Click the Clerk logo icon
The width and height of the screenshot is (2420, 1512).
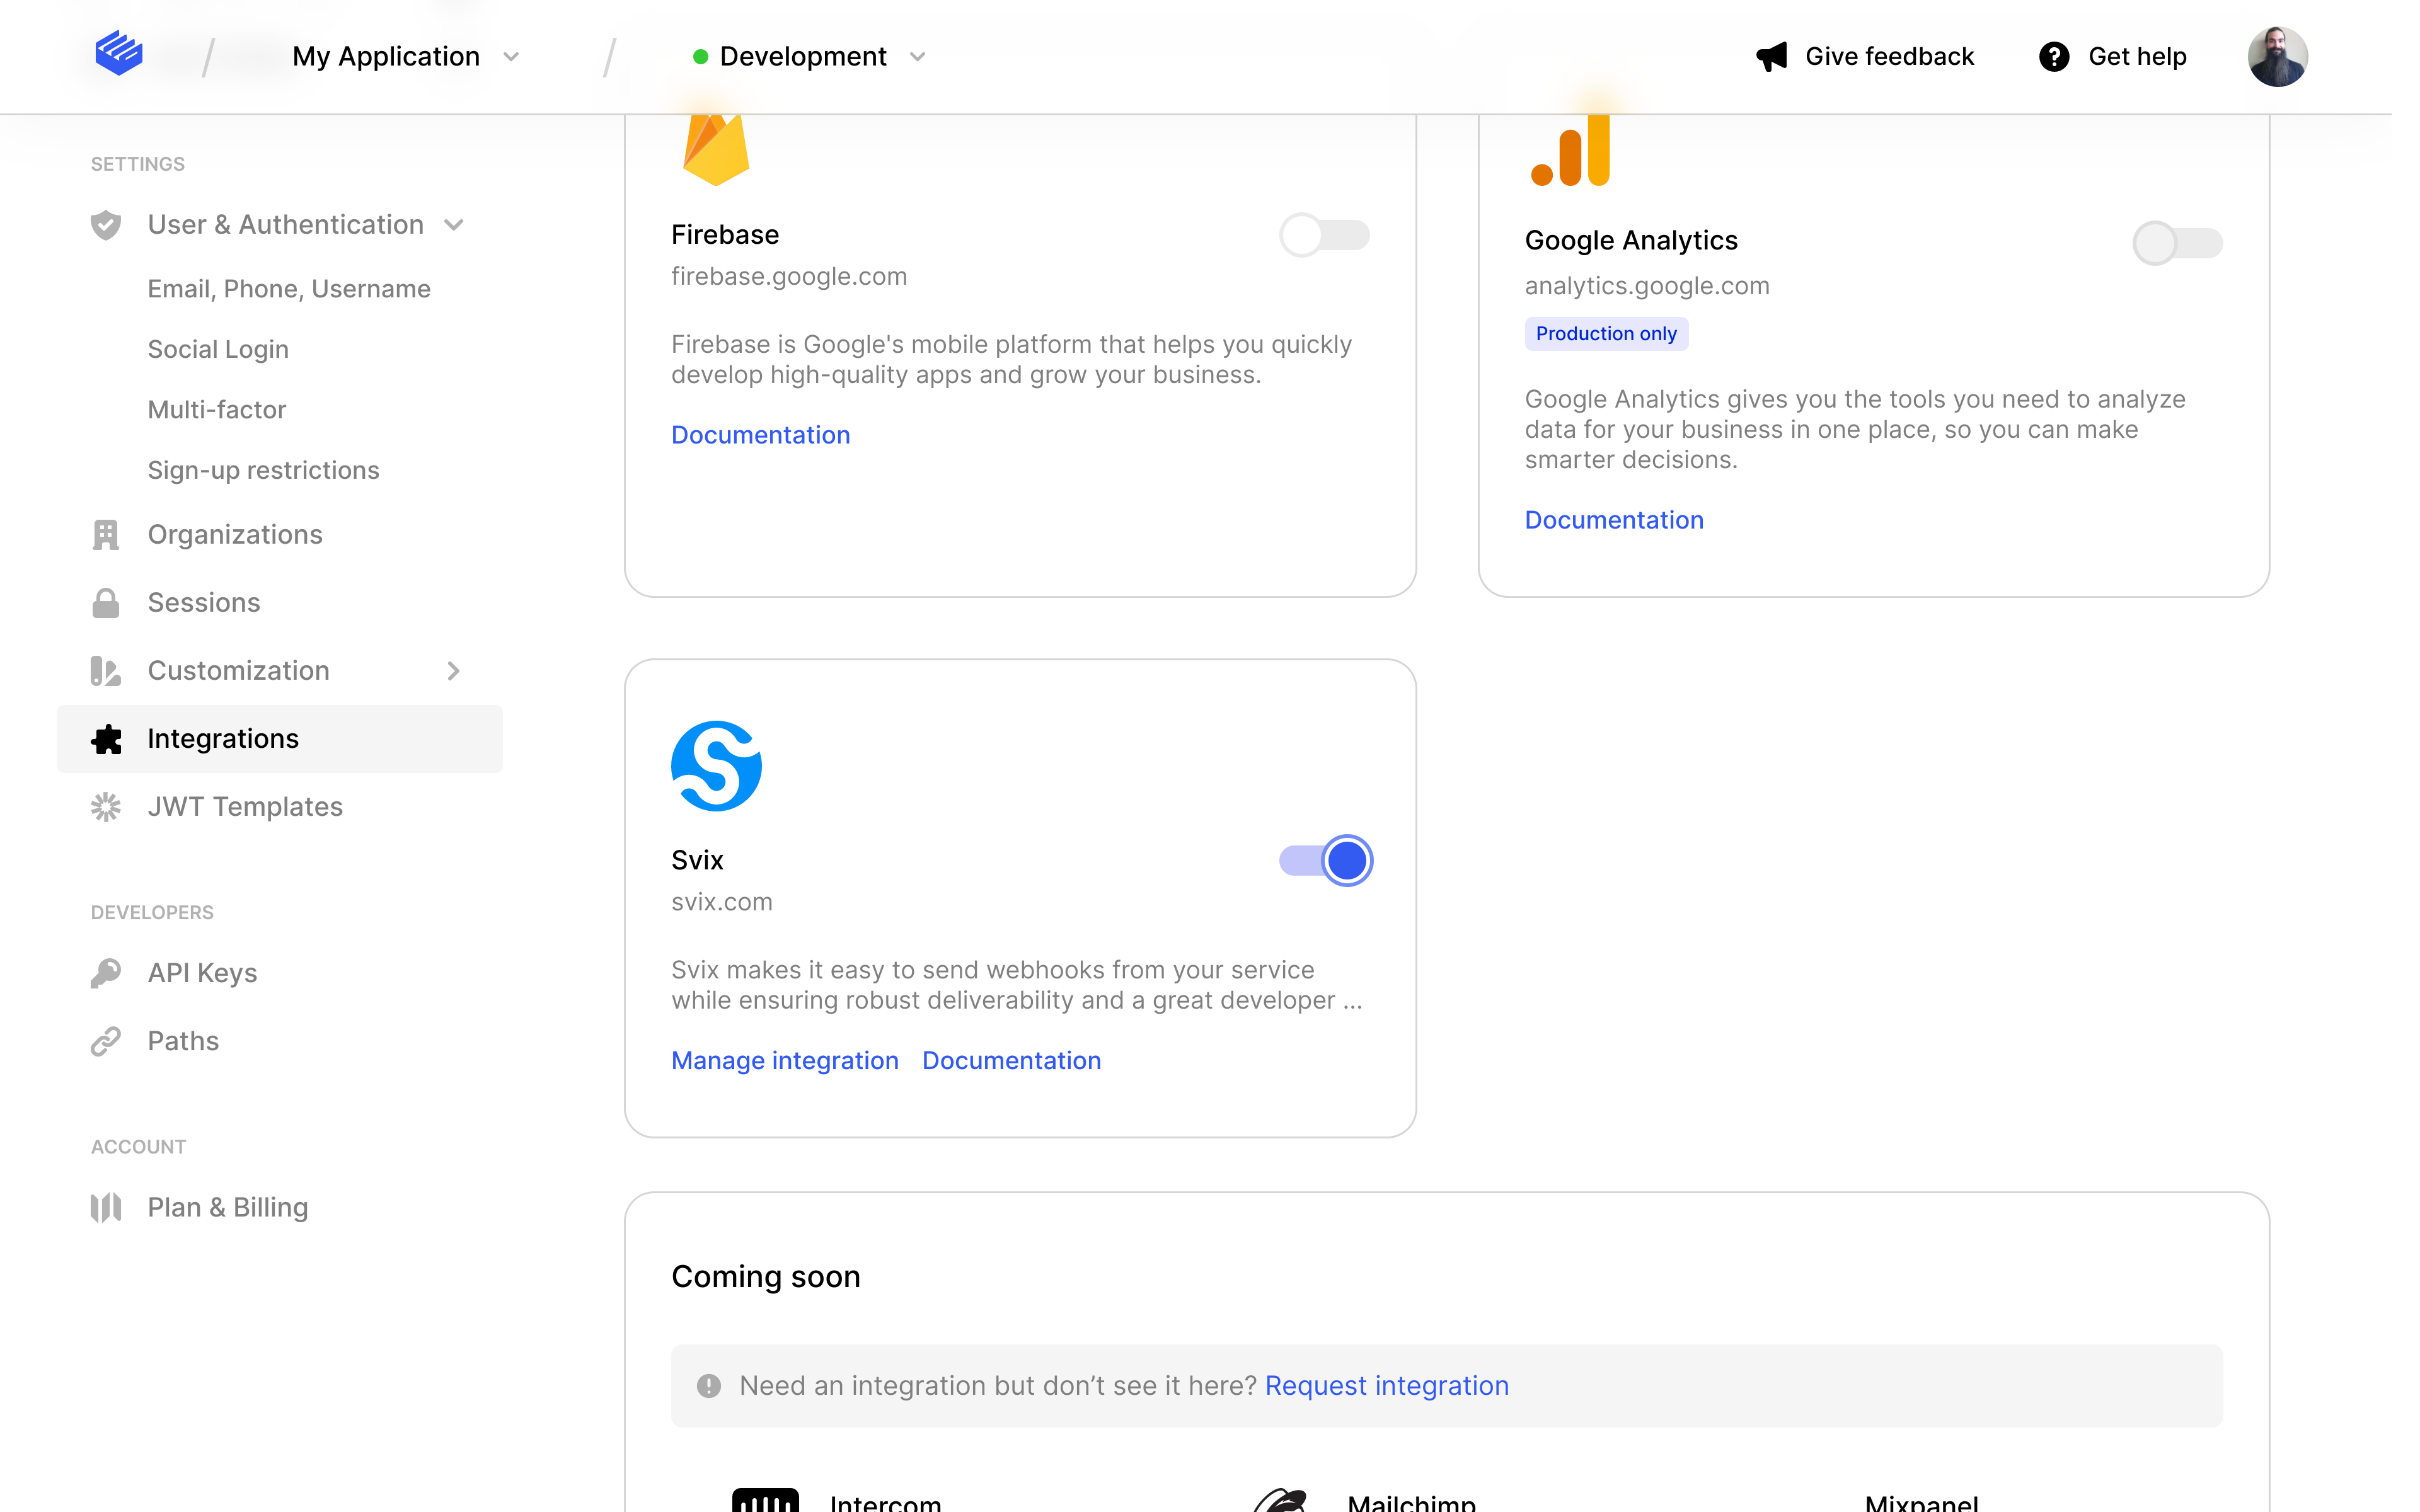coord(118,53)
